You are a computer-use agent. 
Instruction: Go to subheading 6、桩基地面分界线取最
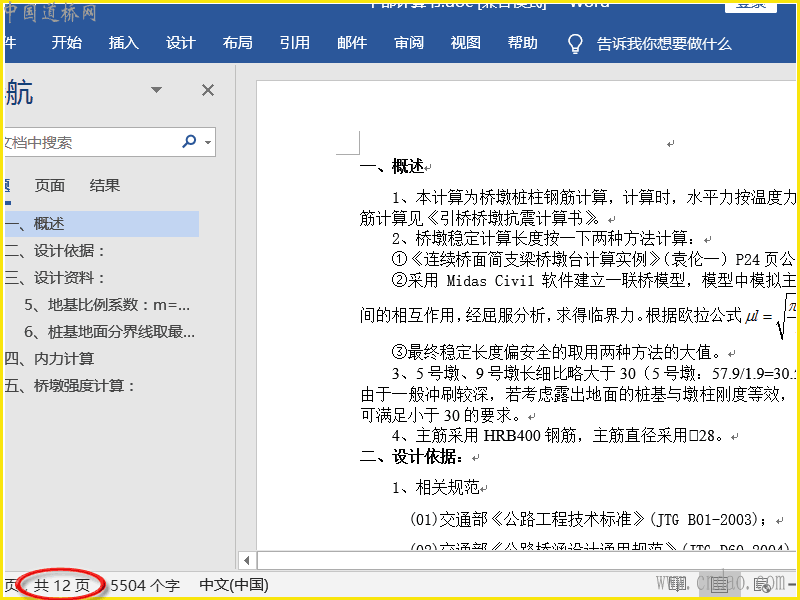click(x=110, y=332)
